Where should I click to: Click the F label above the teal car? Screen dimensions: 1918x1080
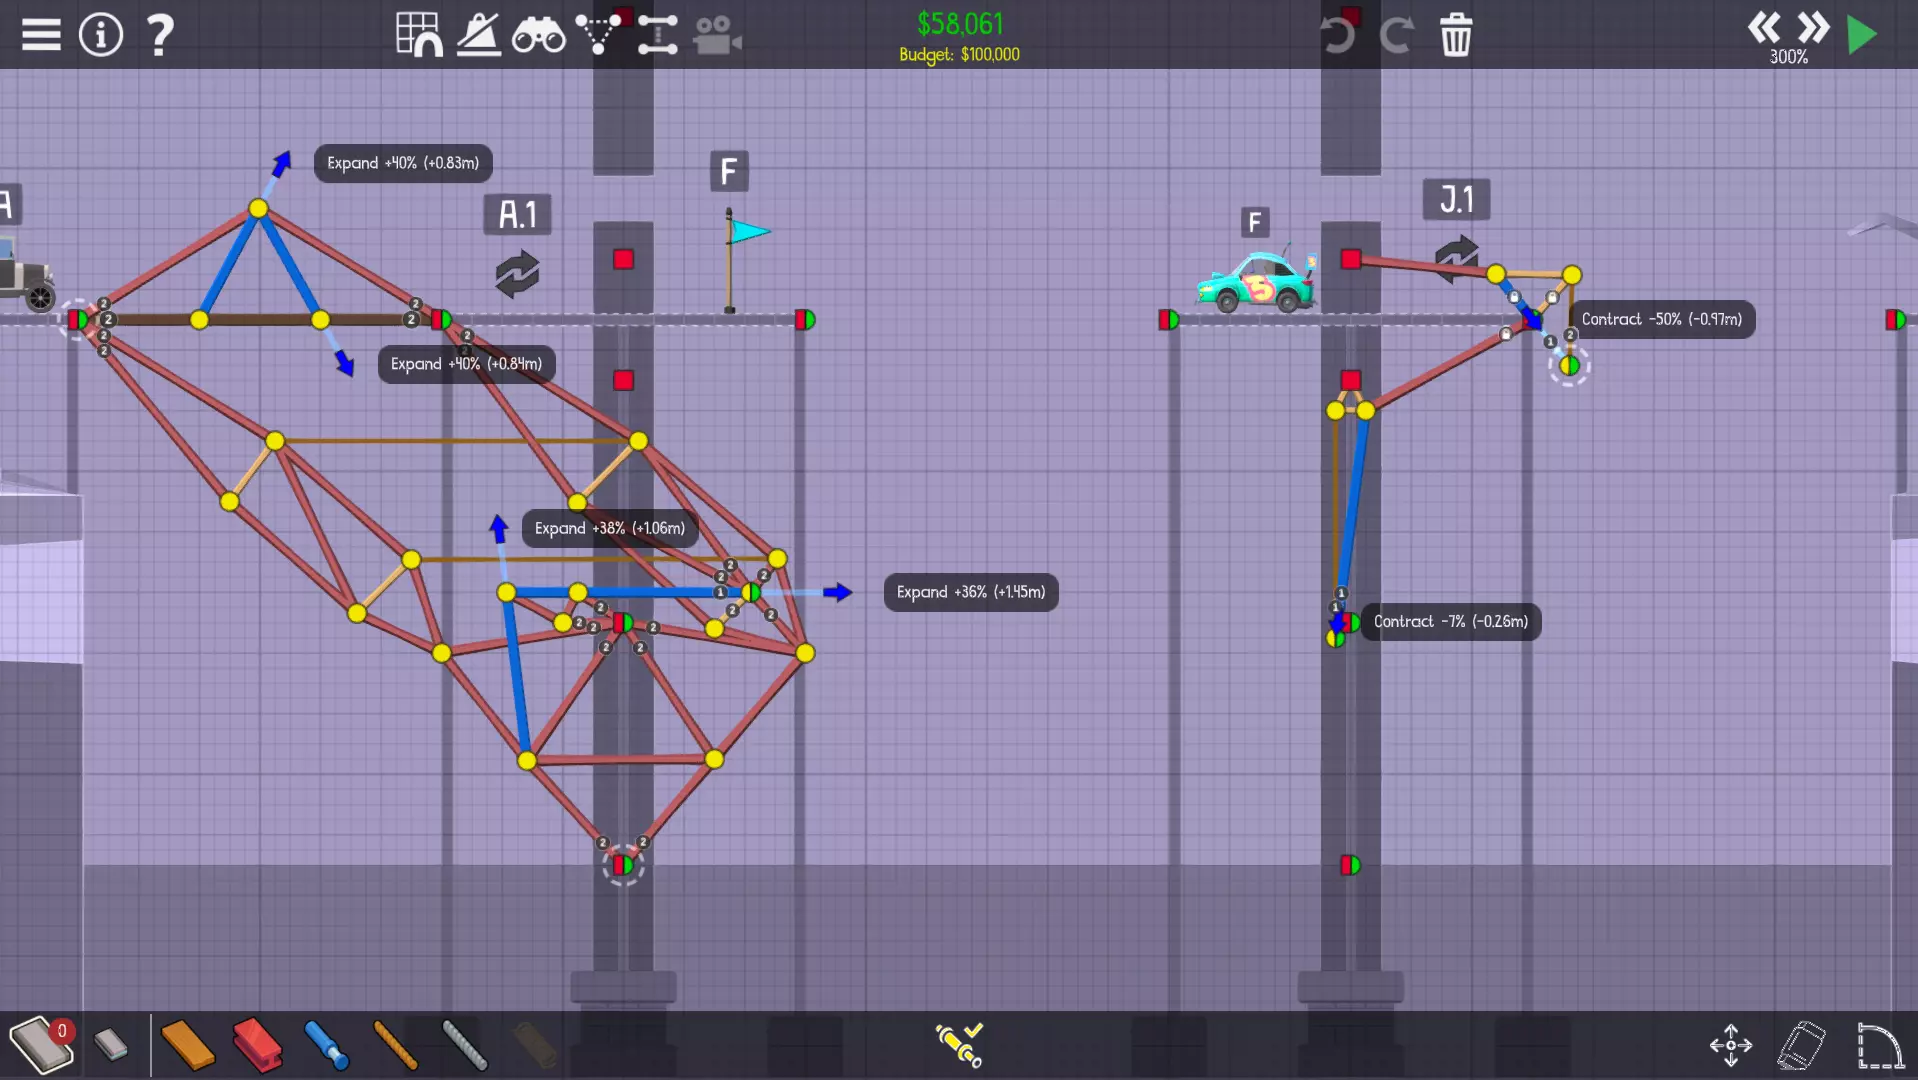(1255, 222)
